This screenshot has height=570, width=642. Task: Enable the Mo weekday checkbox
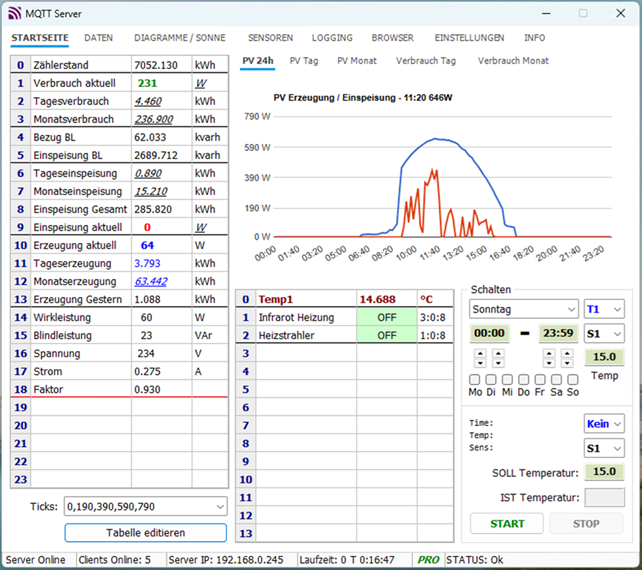[475, 380]
